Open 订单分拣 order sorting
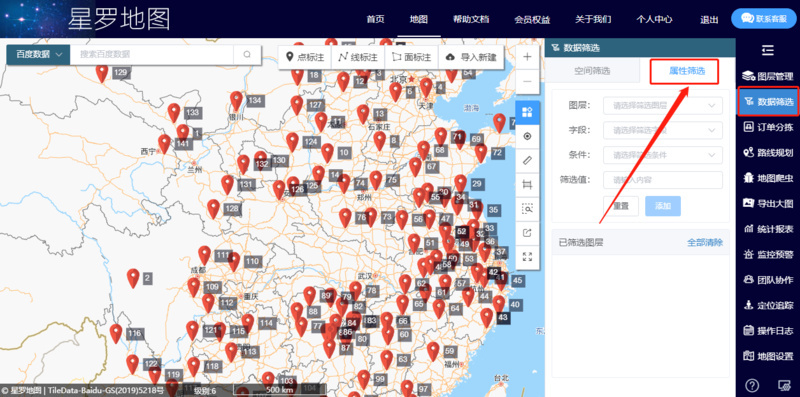The width and height of the screenshot is (800, 397). click(768, 127)
